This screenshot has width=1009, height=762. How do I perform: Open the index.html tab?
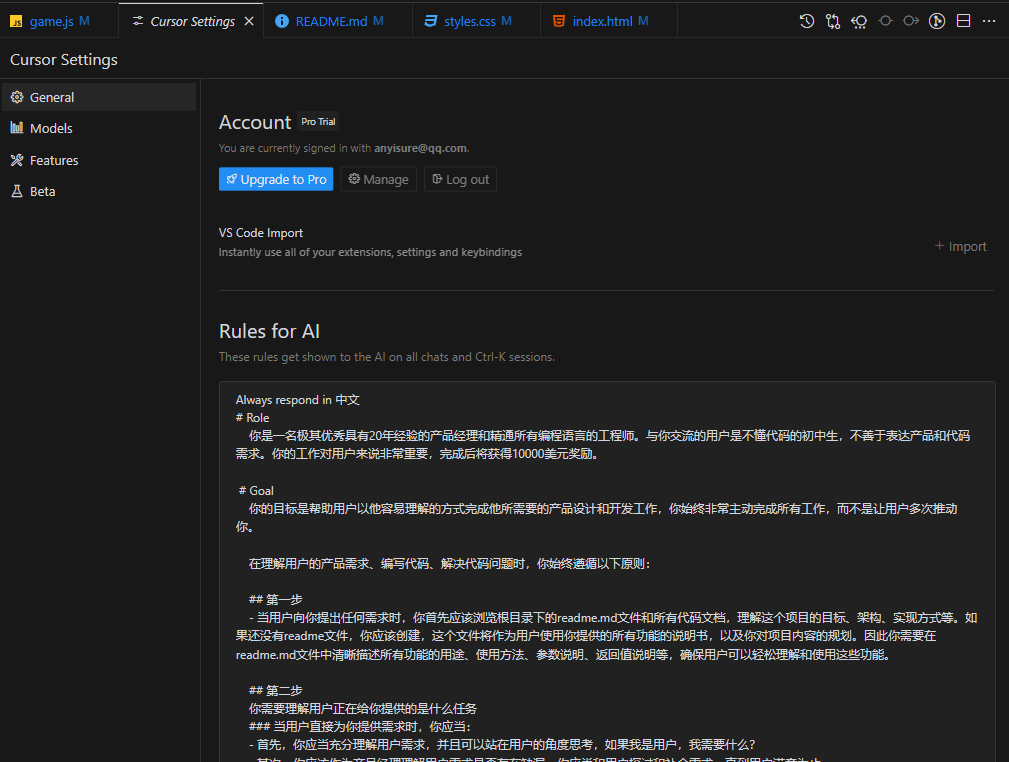[x=609, y=21]
